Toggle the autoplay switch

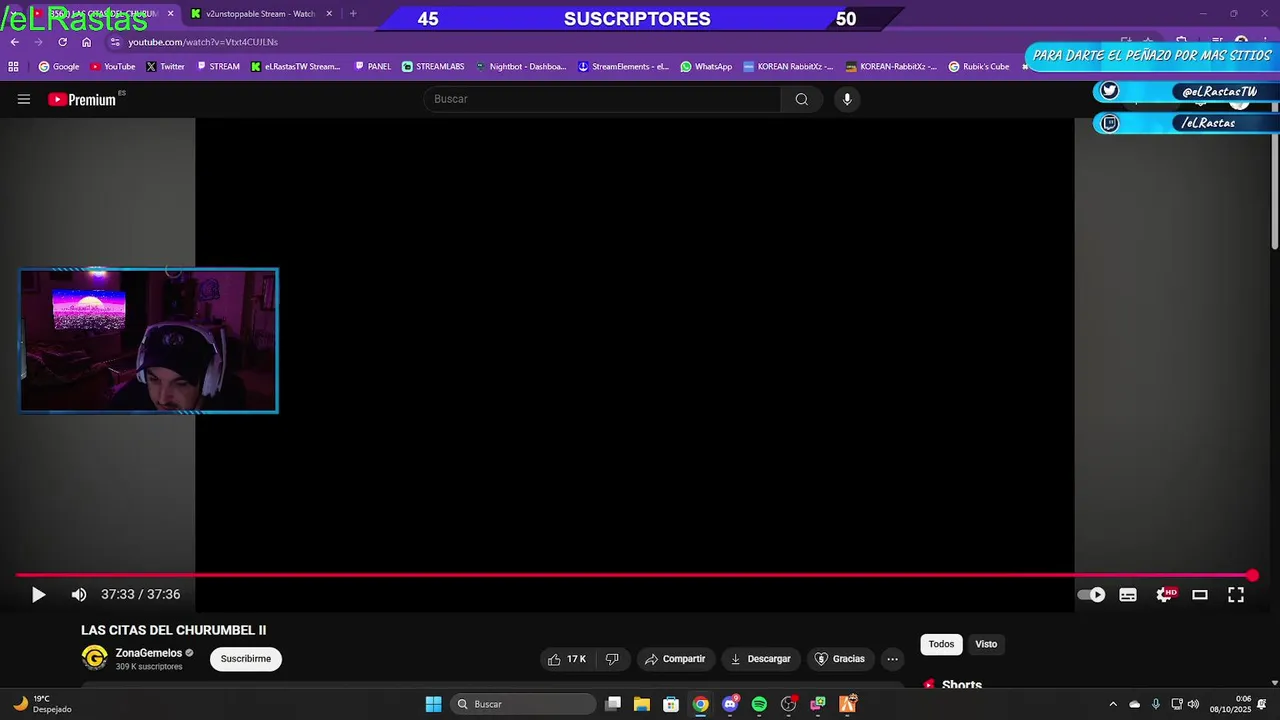coord(1091,595)
